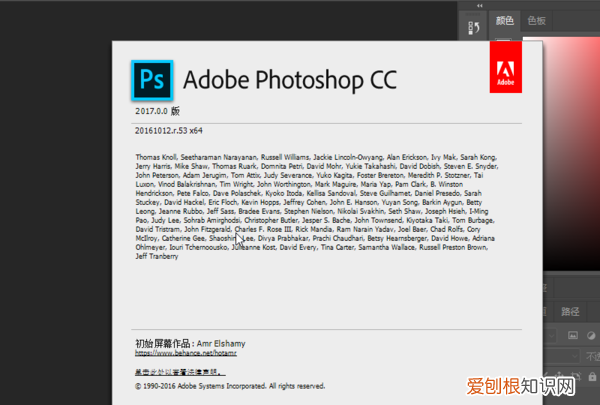The width and height of the screenshot is (600, 405).
Task: Open the layer filter type dropdown
Action: pos(549,334)
